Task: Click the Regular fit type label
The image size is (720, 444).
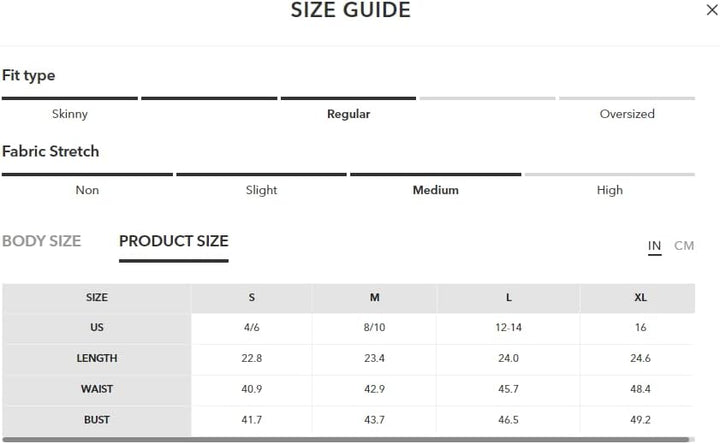Action: click(x=348, y=114)
